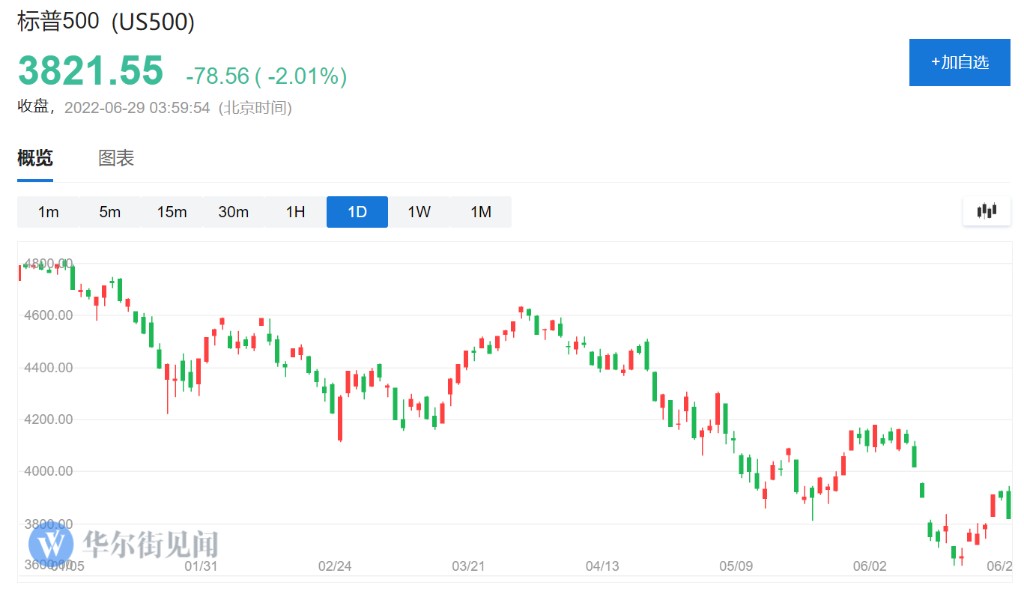Click the 05/09 date axis label

735,566
